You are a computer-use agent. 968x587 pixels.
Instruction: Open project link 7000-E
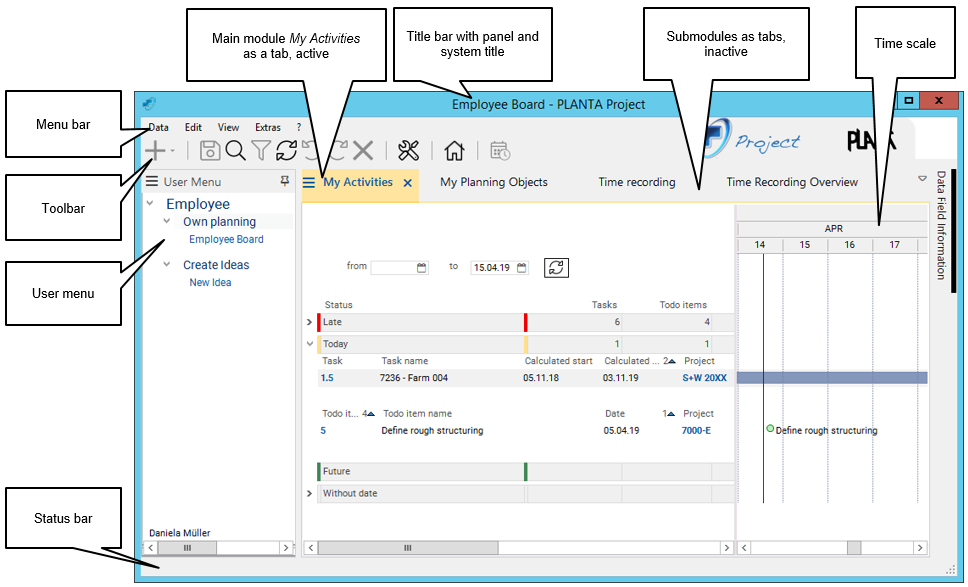[x=696, y=431]
